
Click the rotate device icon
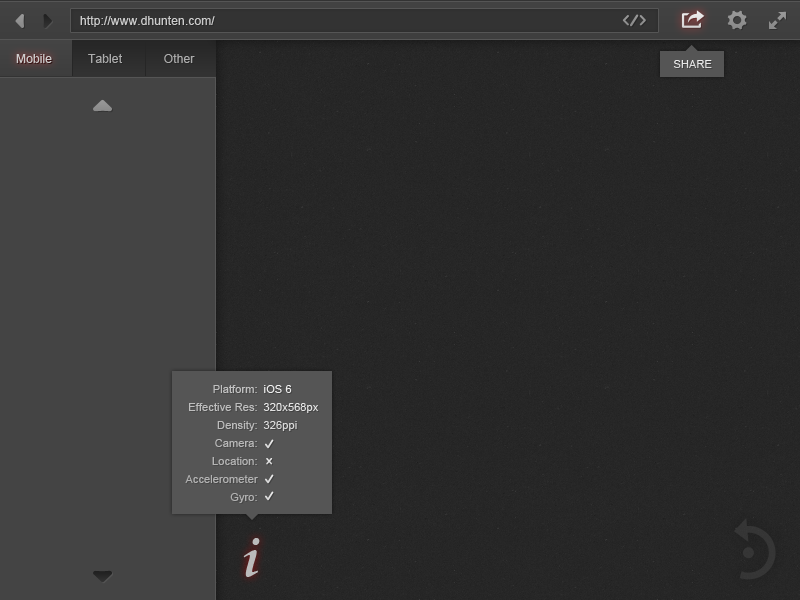(755, 550)
